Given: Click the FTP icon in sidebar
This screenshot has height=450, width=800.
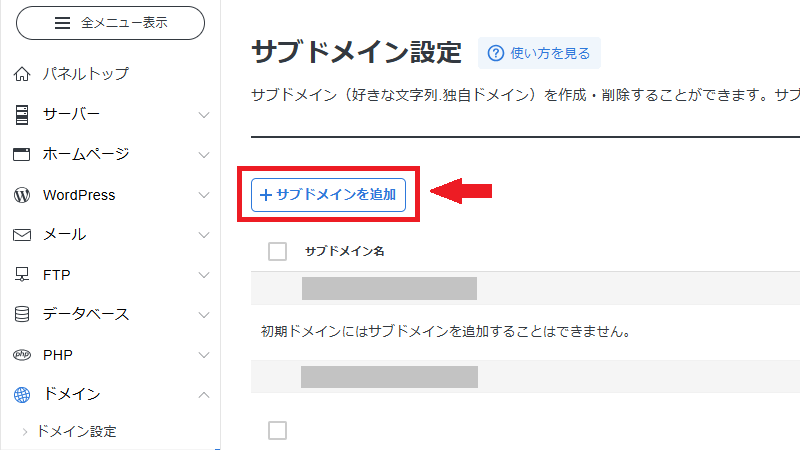Looking at the screenshot, I should [22, 274].
